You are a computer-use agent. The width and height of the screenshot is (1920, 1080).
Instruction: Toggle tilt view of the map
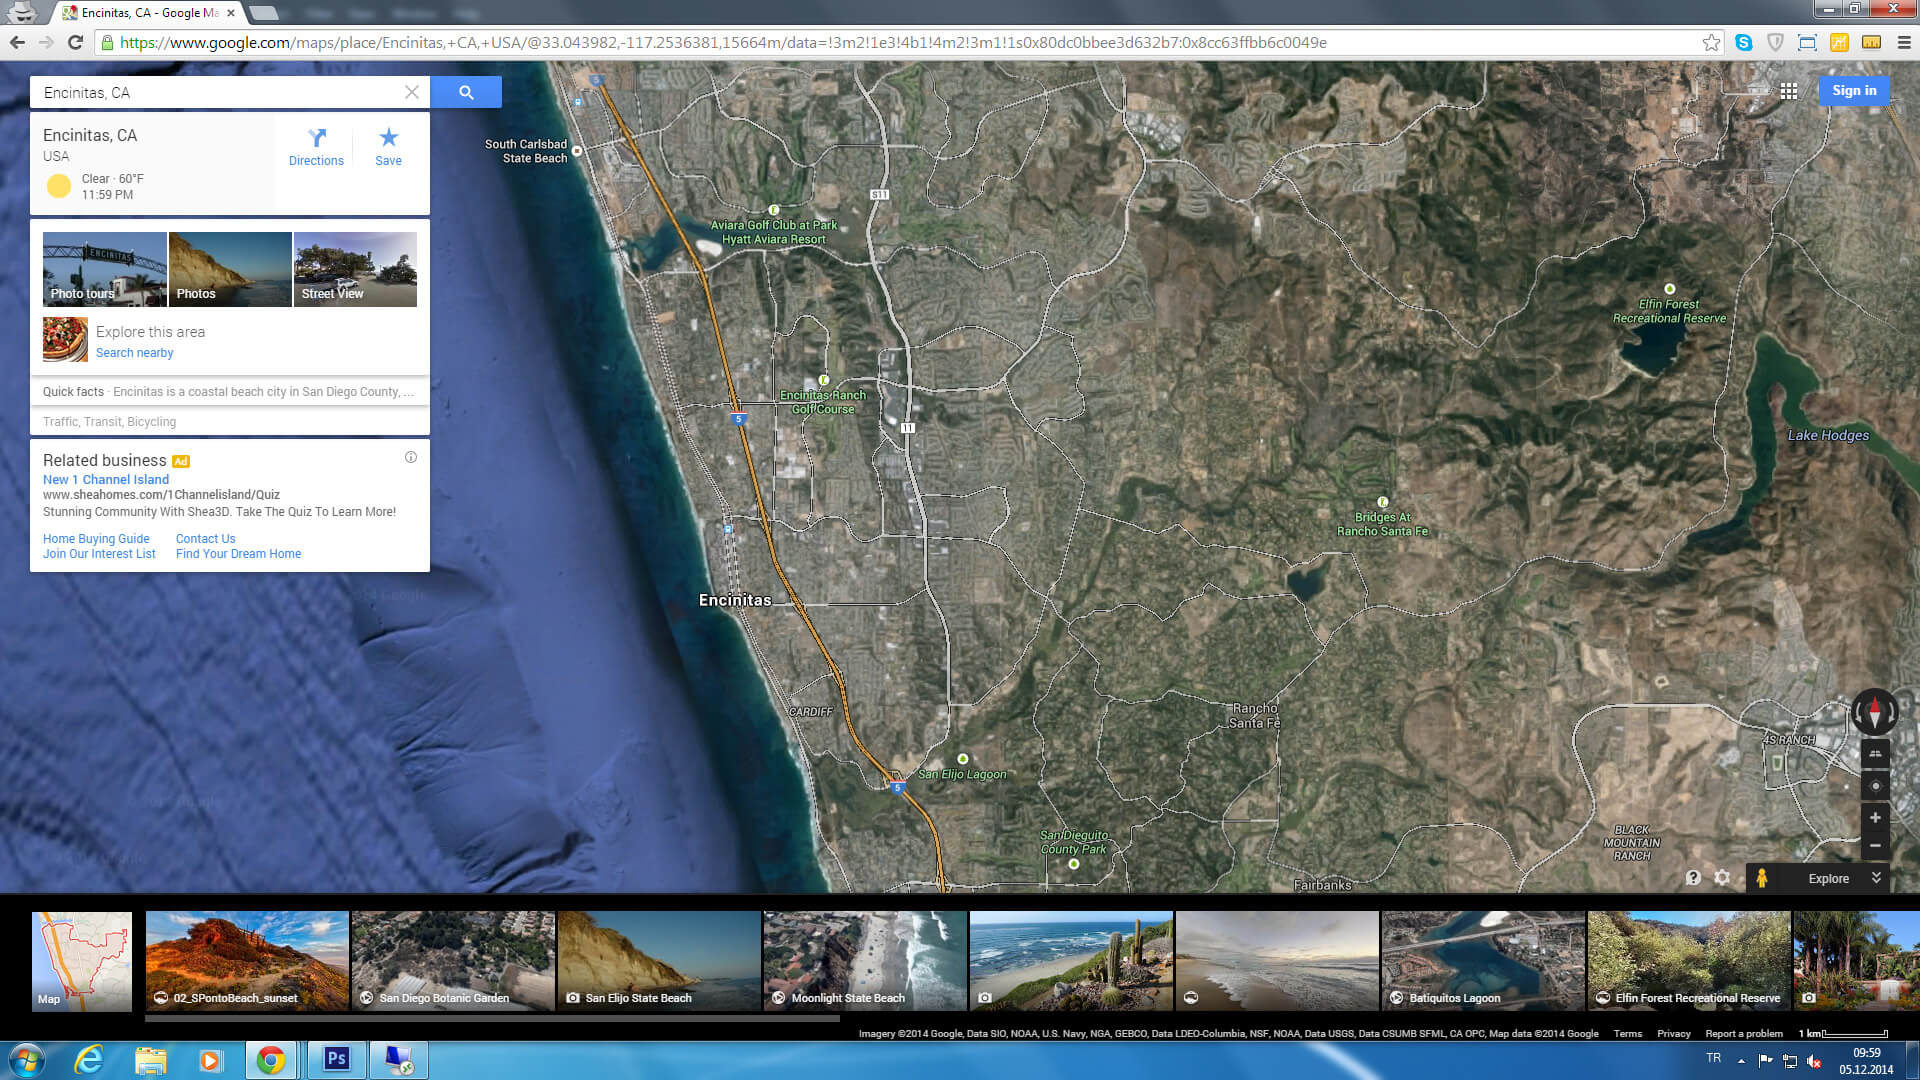(1875, 754)
